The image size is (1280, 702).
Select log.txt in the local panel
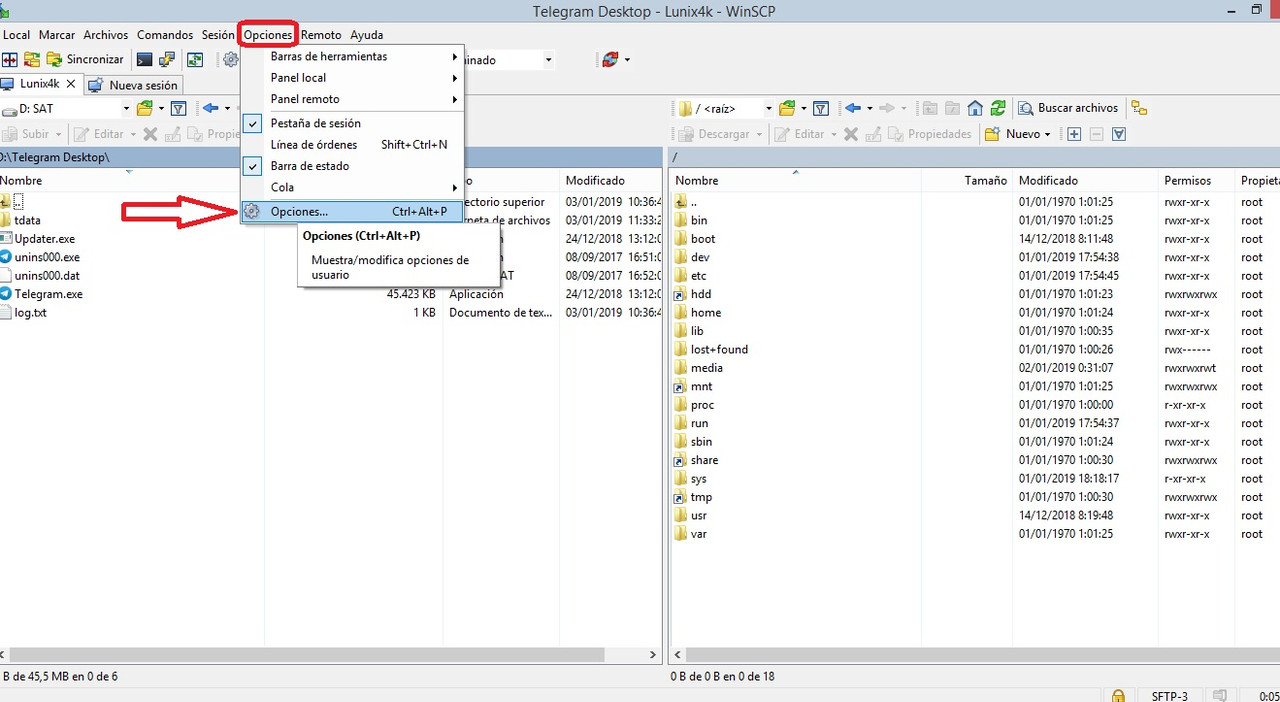(x=30, y=312)
